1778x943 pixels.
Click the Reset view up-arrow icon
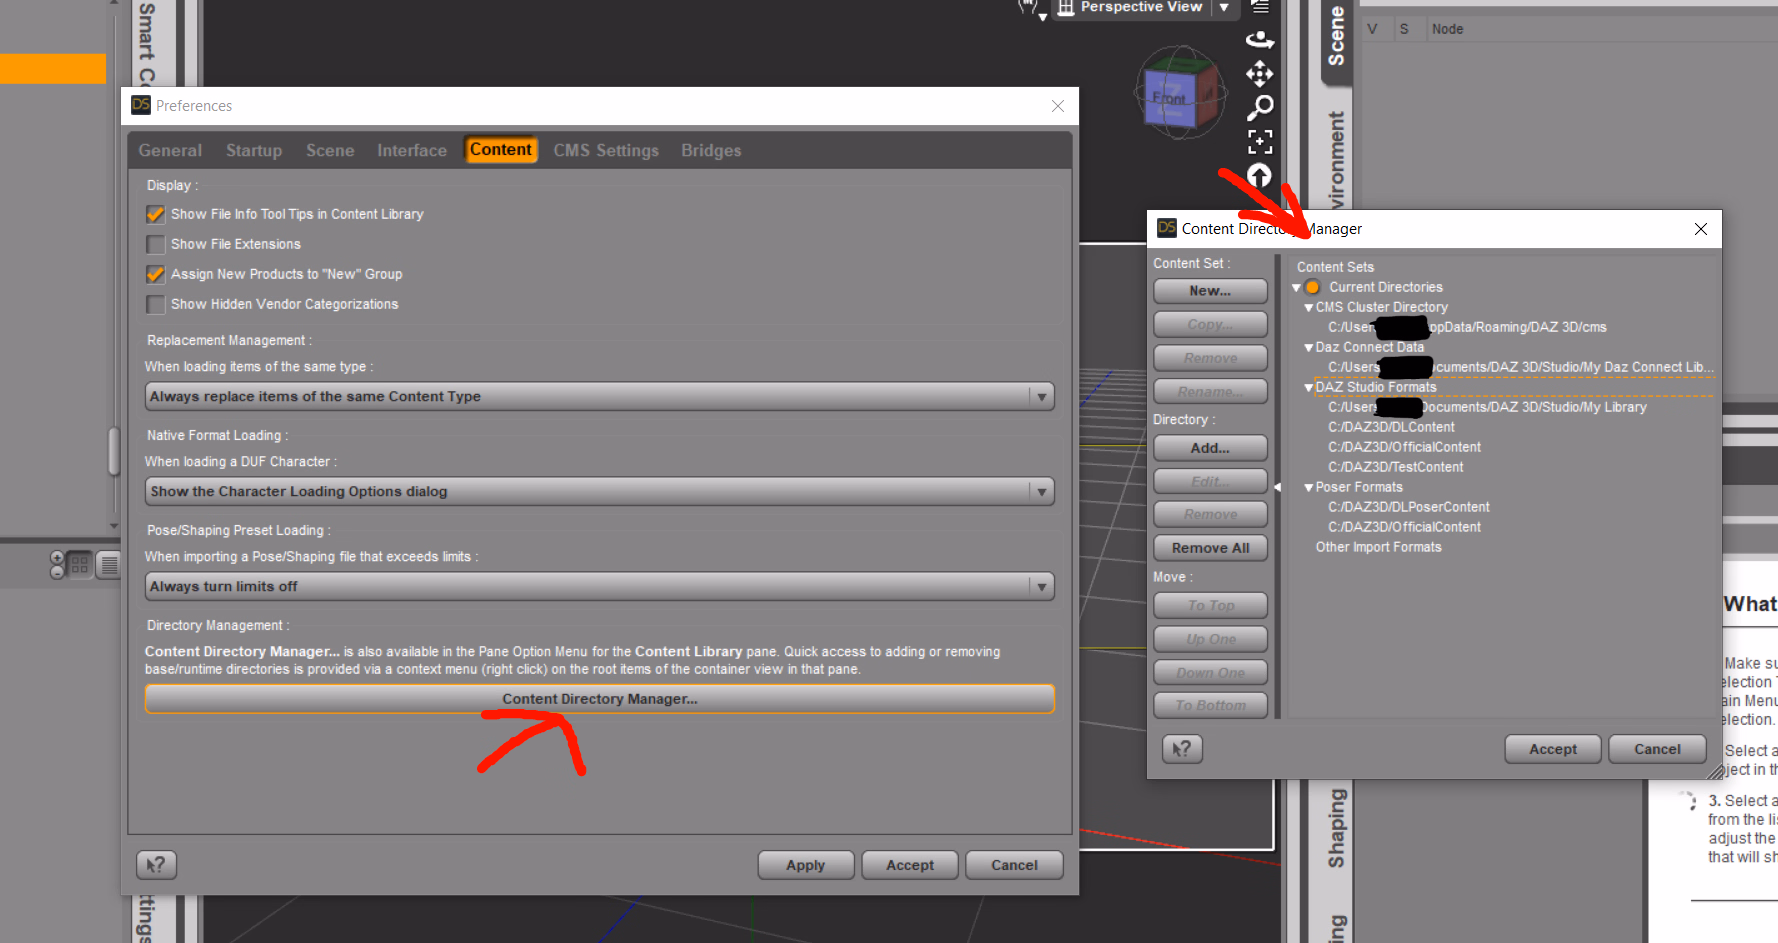pyautogui.click(x=1259, y=176)
